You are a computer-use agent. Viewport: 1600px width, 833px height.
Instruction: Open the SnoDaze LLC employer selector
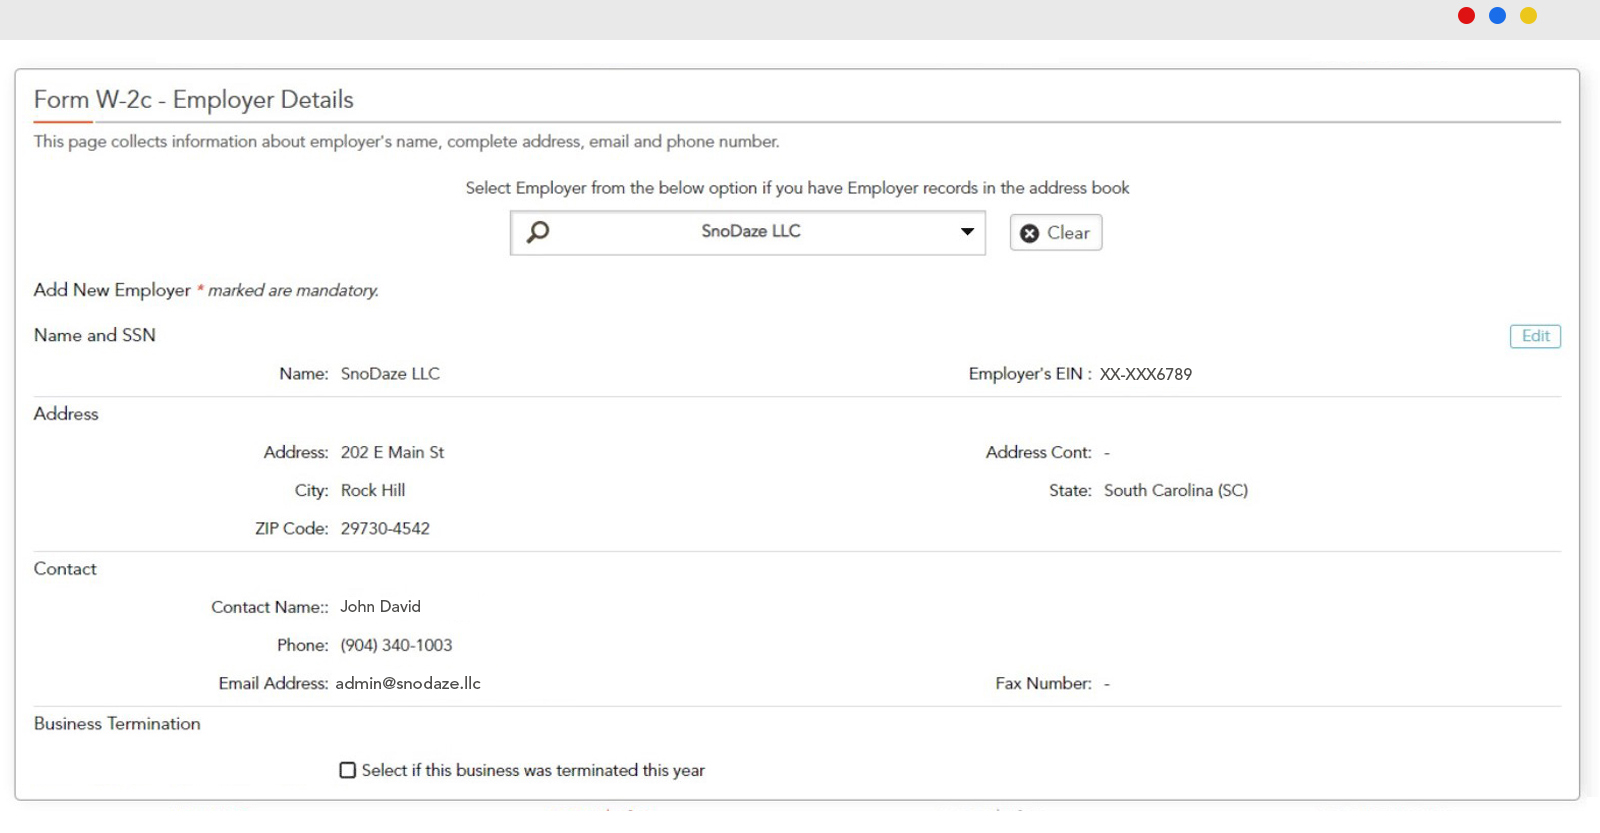coord(750,232)
